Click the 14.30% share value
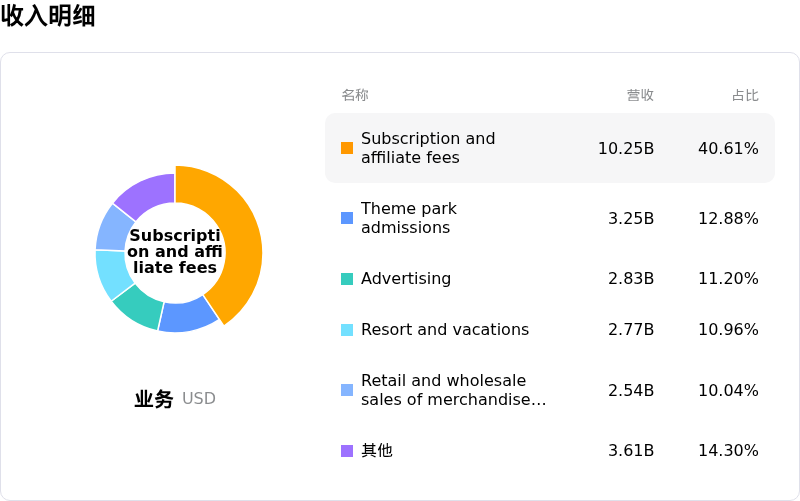Screen dimensions: 800x501 coord(728,450)
